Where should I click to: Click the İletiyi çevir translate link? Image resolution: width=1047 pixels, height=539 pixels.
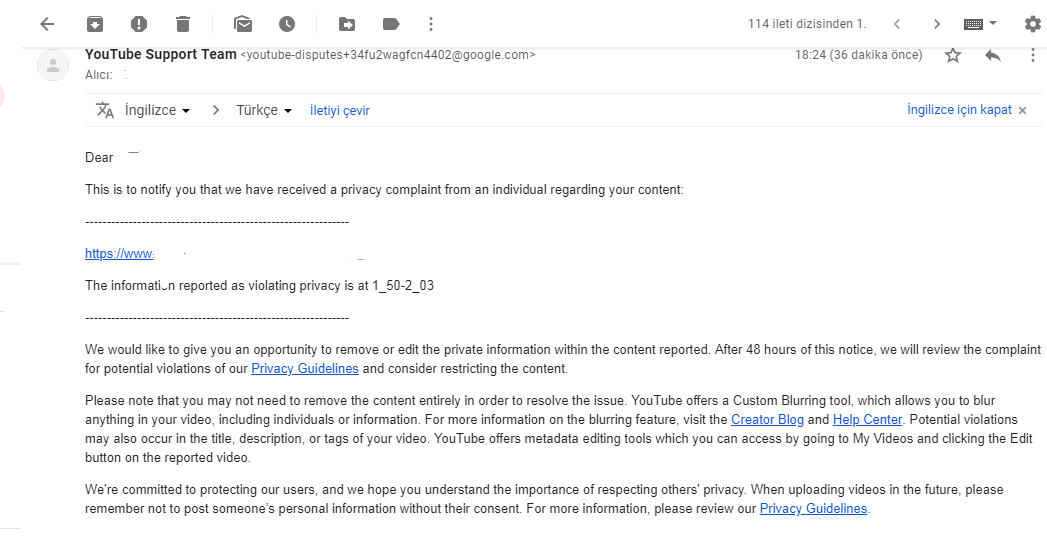pyautogui.click(x=339, y=111)
